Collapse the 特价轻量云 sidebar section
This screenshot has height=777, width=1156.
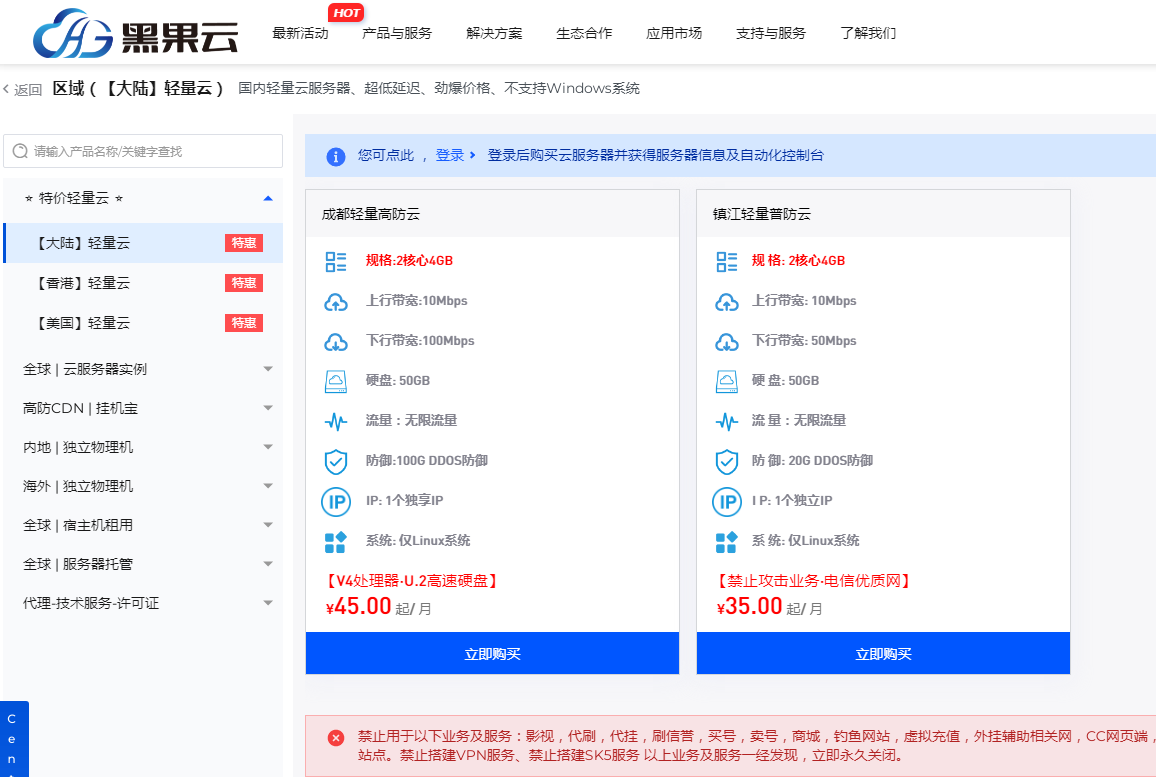coord(267,198)
